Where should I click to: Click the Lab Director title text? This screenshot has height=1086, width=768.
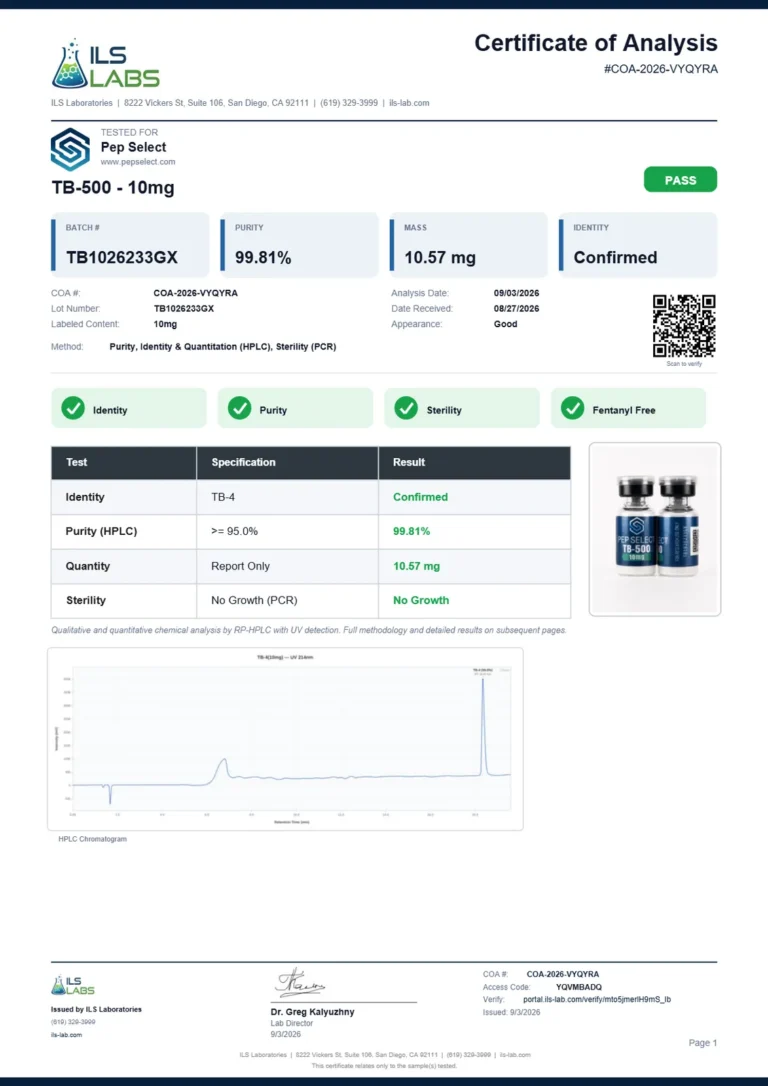pos(292,1023)
